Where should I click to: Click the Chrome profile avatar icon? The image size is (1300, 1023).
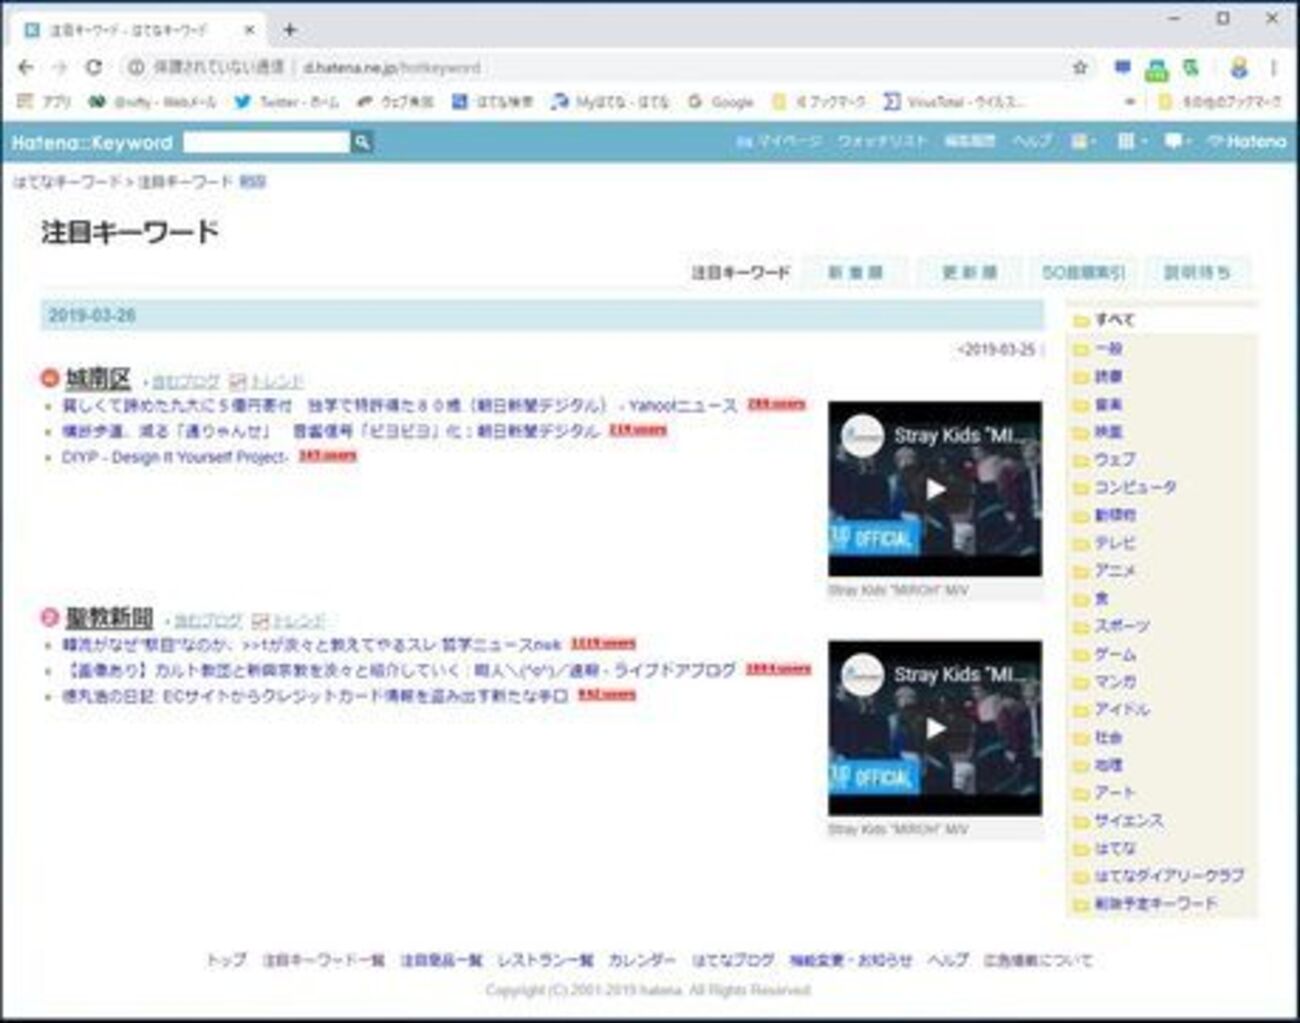(x=1239, y=67)
